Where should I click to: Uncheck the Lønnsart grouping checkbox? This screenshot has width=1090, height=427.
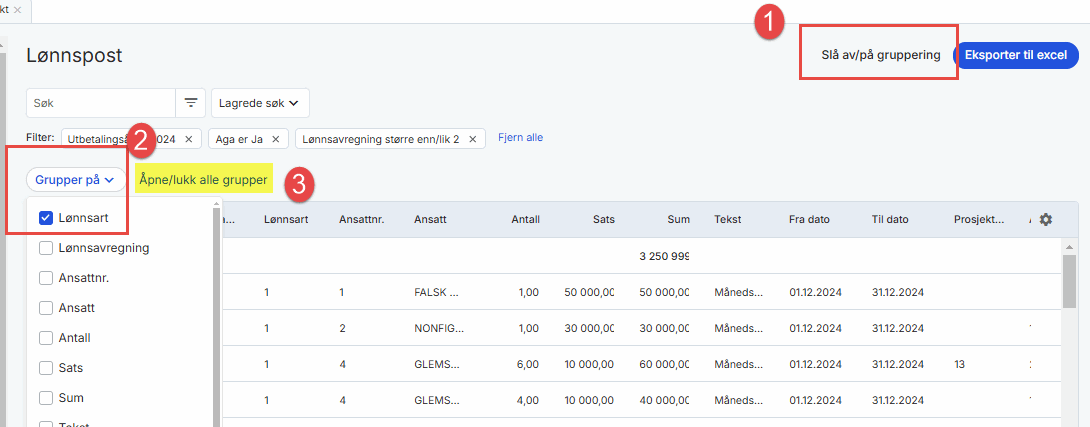(46, 217)
